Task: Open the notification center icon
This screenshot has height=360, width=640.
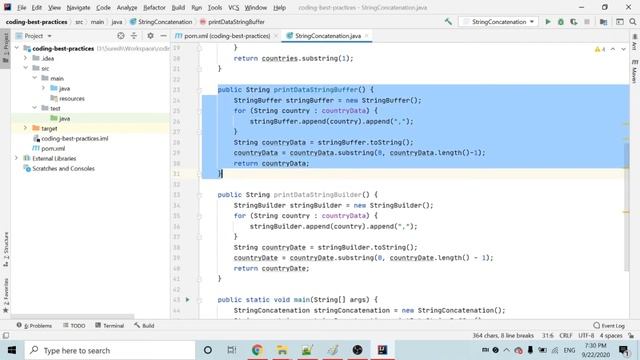Action: click(x=623, y=350)
